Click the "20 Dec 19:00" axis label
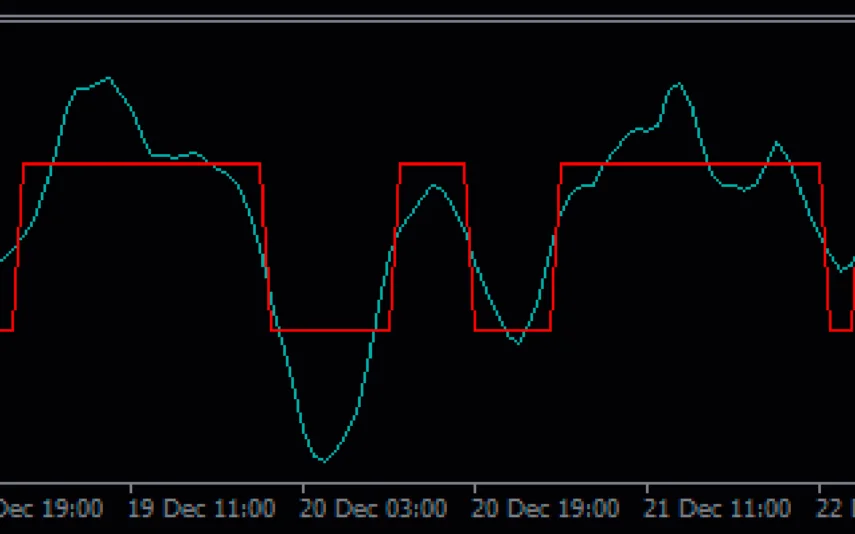 546,509
